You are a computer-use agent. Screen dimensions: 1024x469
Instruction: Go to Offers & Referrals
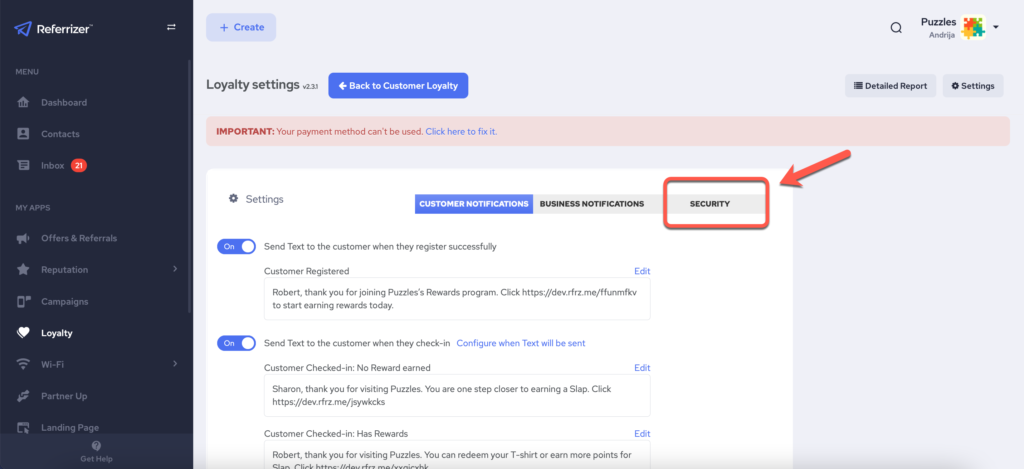[78, 238]
